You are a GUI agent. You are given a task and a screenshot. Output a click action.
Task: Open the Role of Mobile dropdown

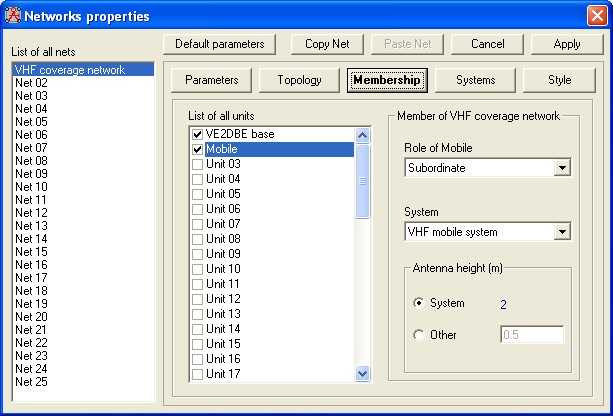pos(562,168)
